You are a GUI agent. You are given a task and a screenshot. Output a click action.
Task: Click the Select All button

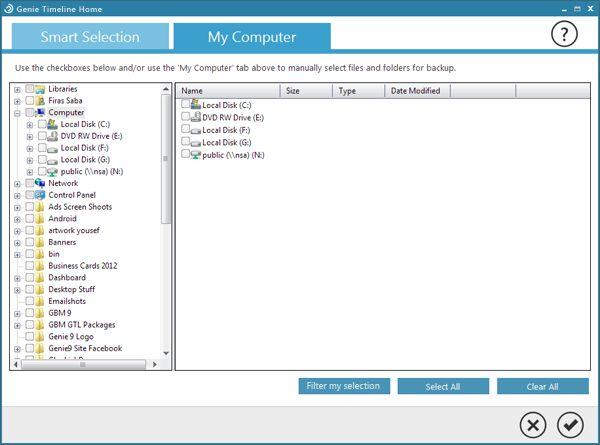[443, 386]
